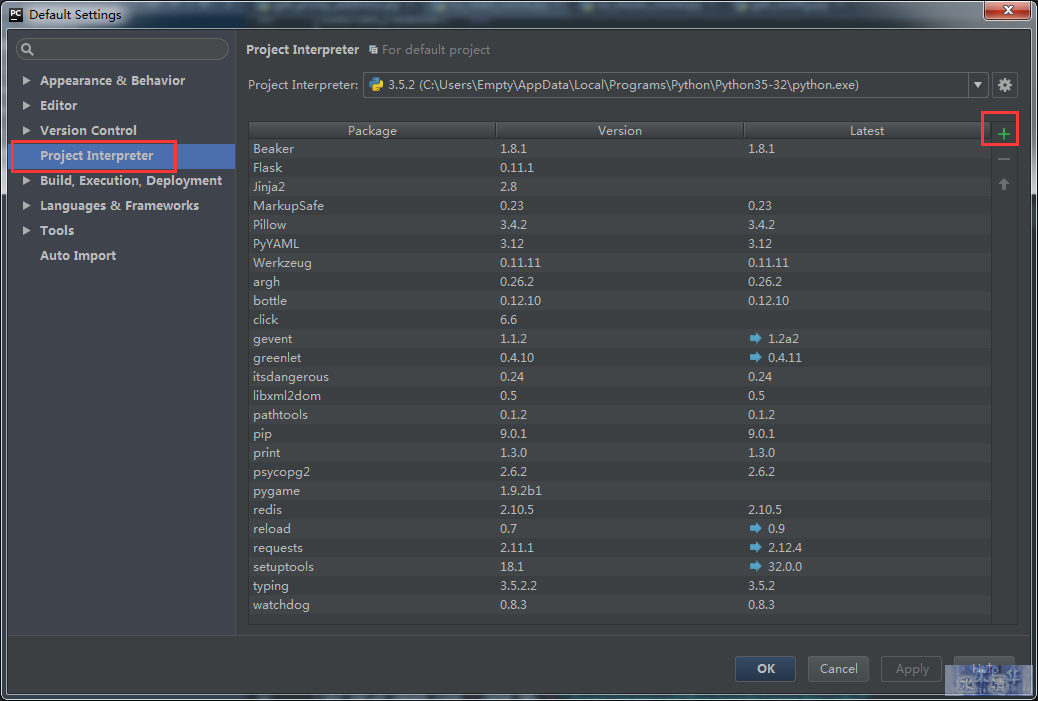Viewport: 1038px width, 701px height.
Task: Select Project Interpreter in settings tree
Action: [x=97, y=156]
